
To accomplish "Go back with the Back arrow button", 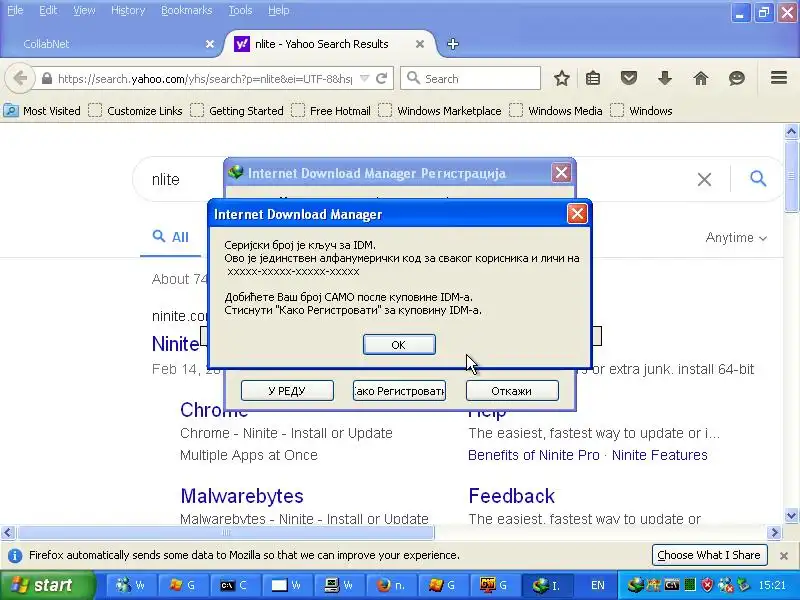I will pyautogui.click(x=20, y=79).
